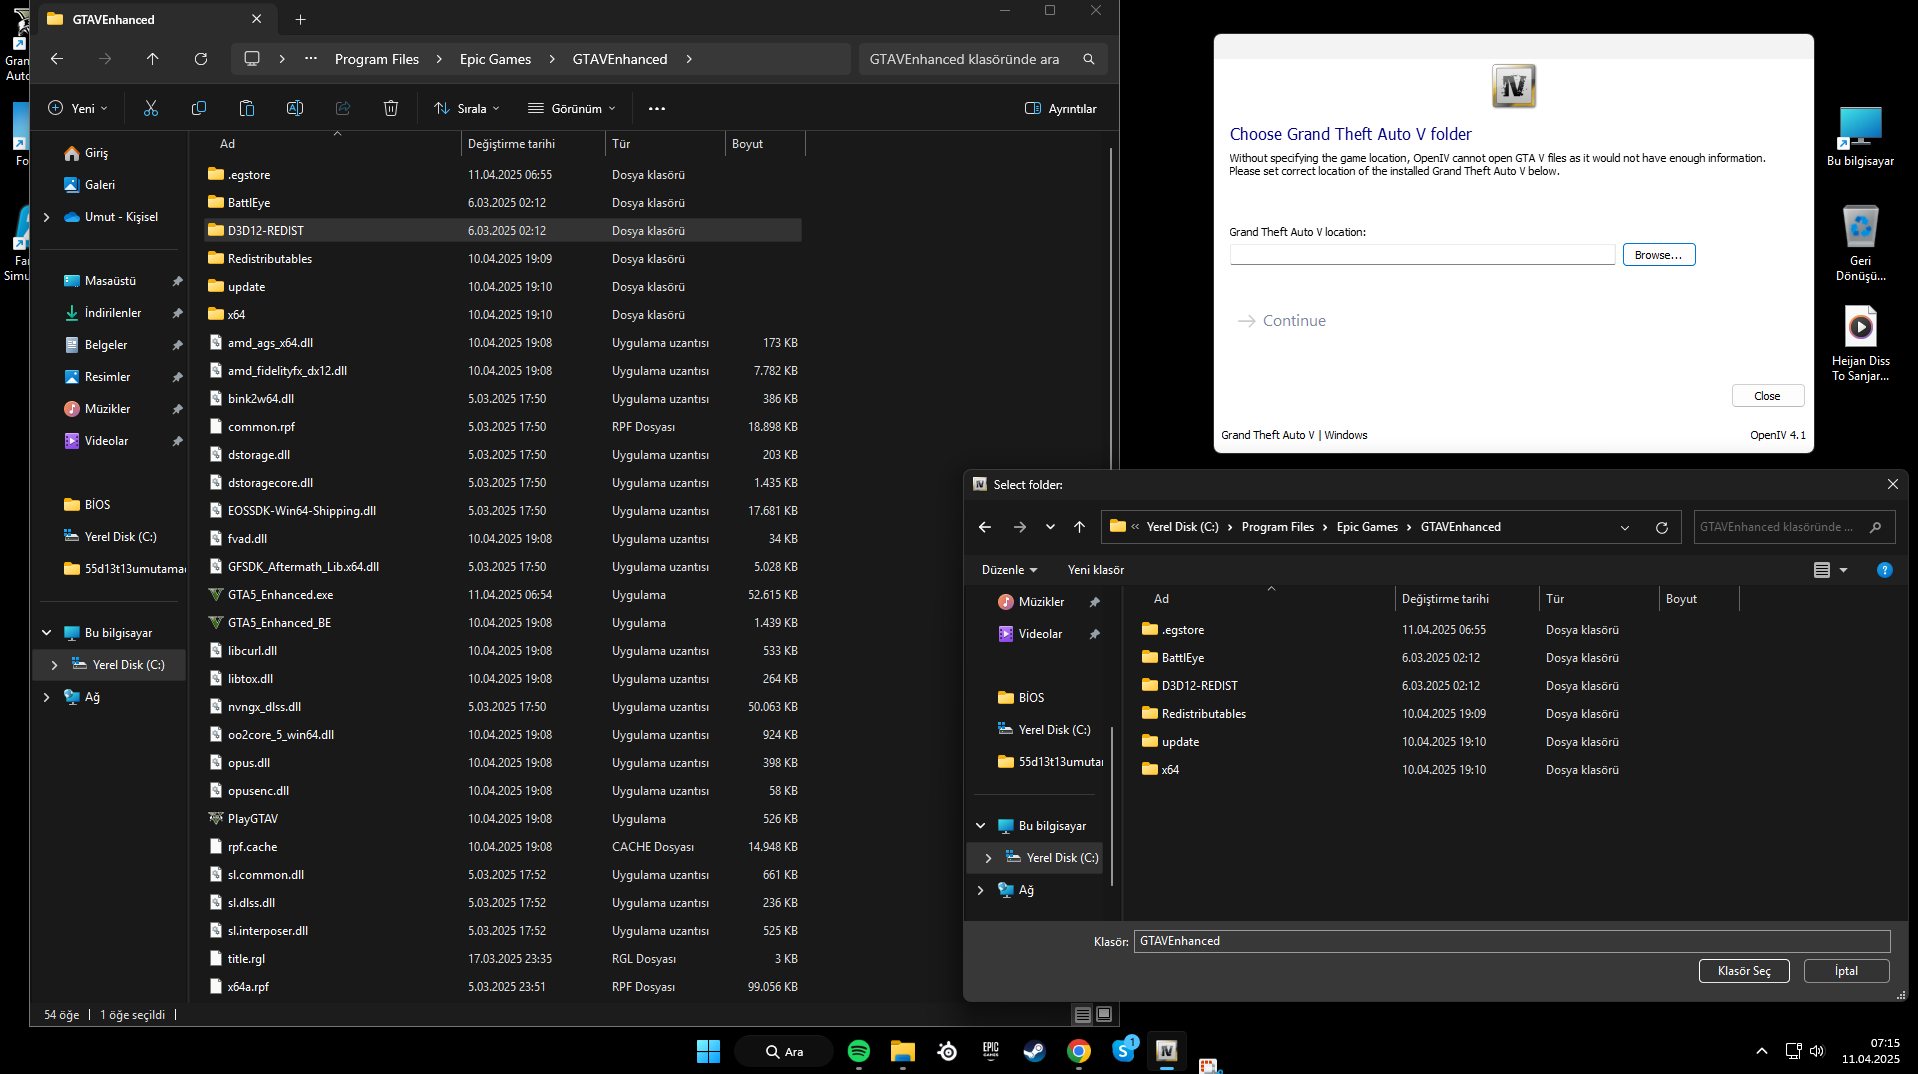
Task: Refresh the GTAVEnhanced Explorer window
Action: 201,59
